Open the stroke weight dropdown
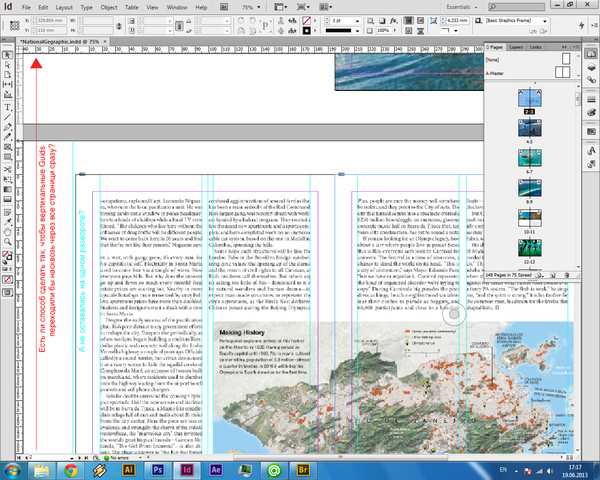 point(357,21)
